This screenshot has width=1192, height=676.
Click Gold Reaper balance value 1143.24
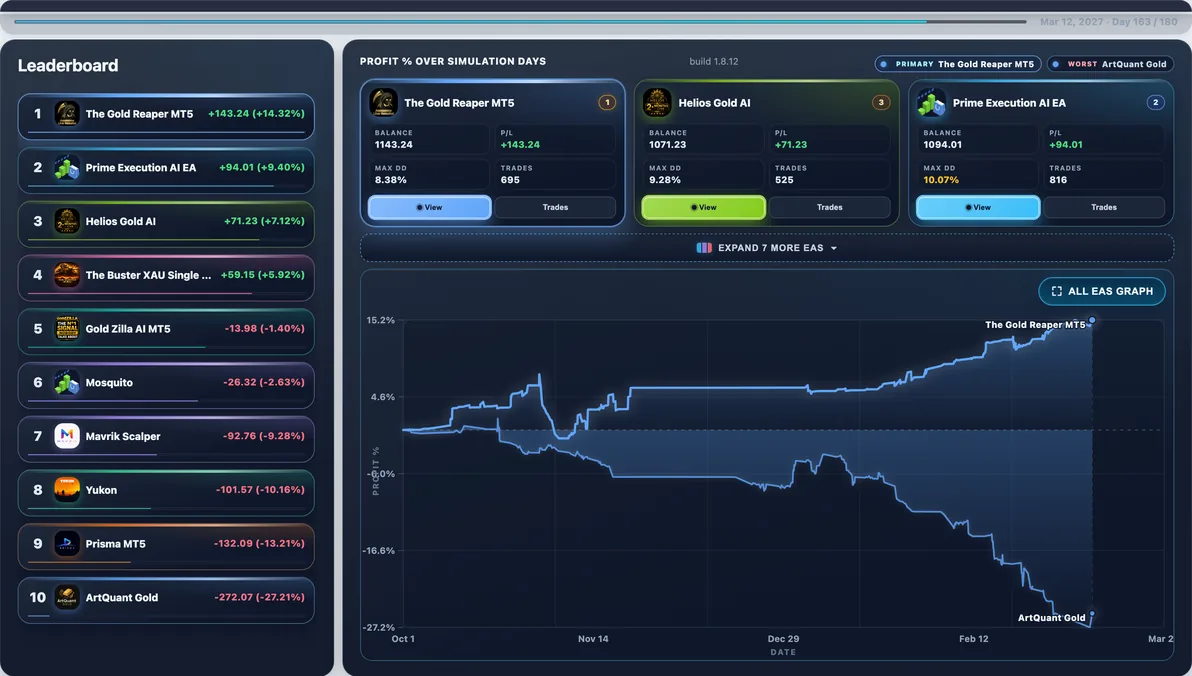(x=394, y=144)
